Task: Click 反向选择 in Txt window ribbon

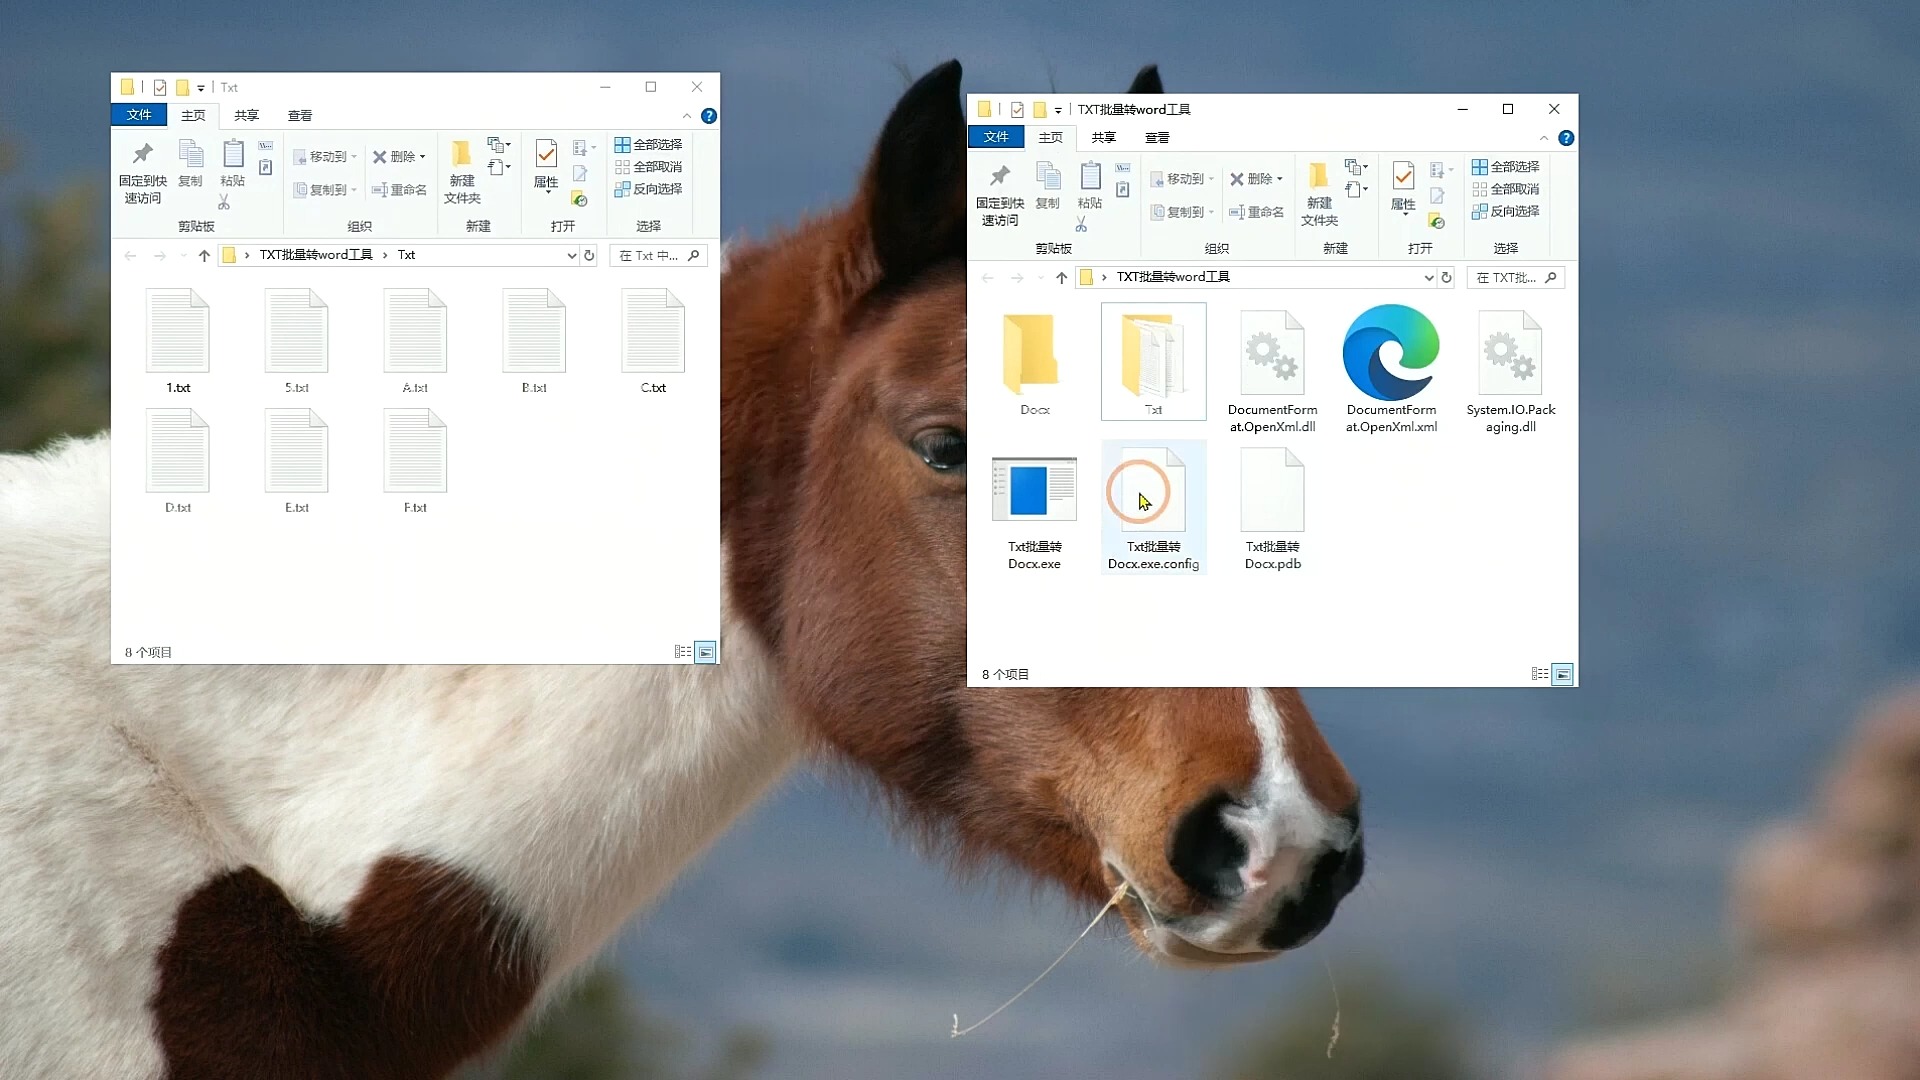Action: [648, 189]
